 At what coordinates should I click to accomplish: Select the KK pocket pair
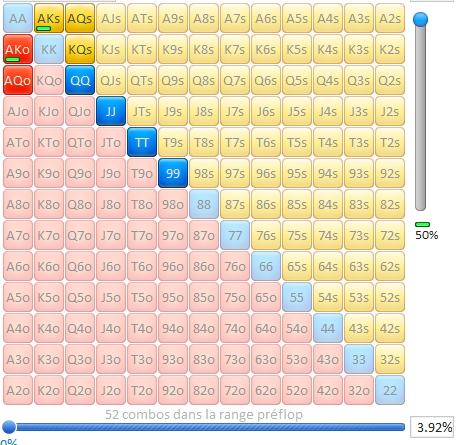[49, 49]
